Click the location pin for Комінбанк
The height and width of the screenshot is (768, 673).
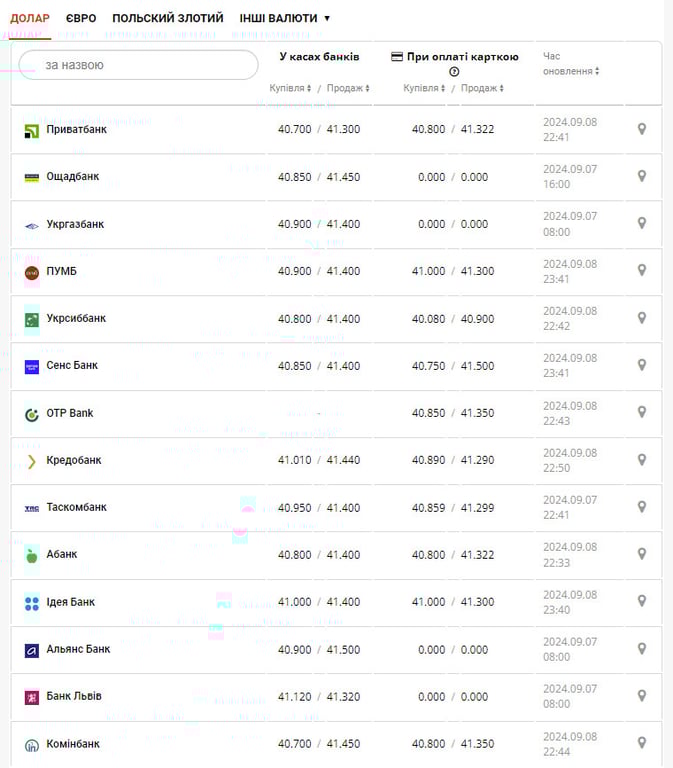[642, 743]
